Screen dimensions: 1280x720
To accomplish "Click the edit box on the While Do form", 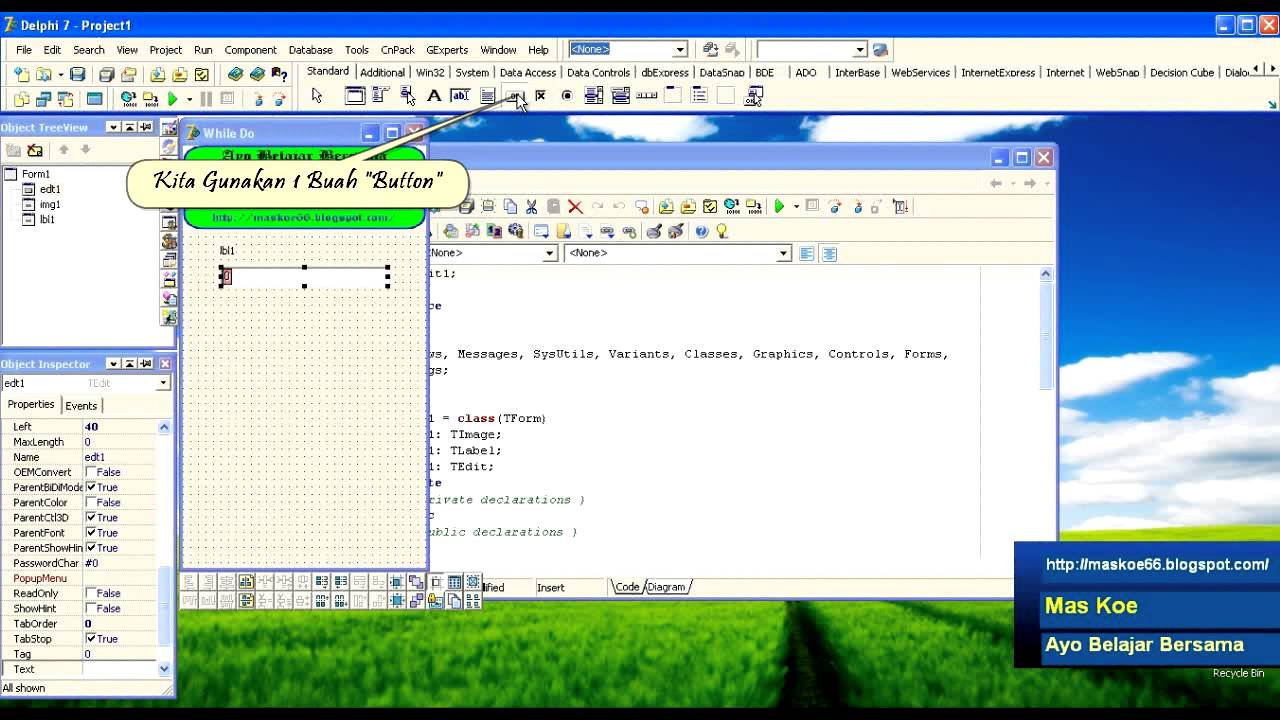I will [305, 276].
